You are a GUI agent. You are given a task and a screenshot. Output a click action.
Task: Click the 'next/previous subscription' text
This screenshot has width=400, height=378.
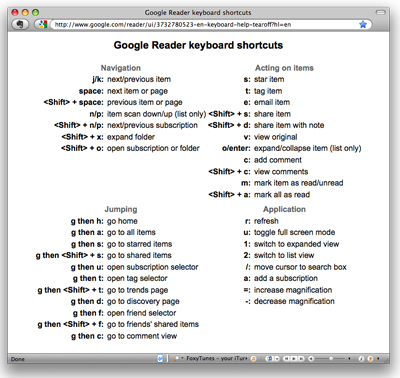click(x=152, y=125)
